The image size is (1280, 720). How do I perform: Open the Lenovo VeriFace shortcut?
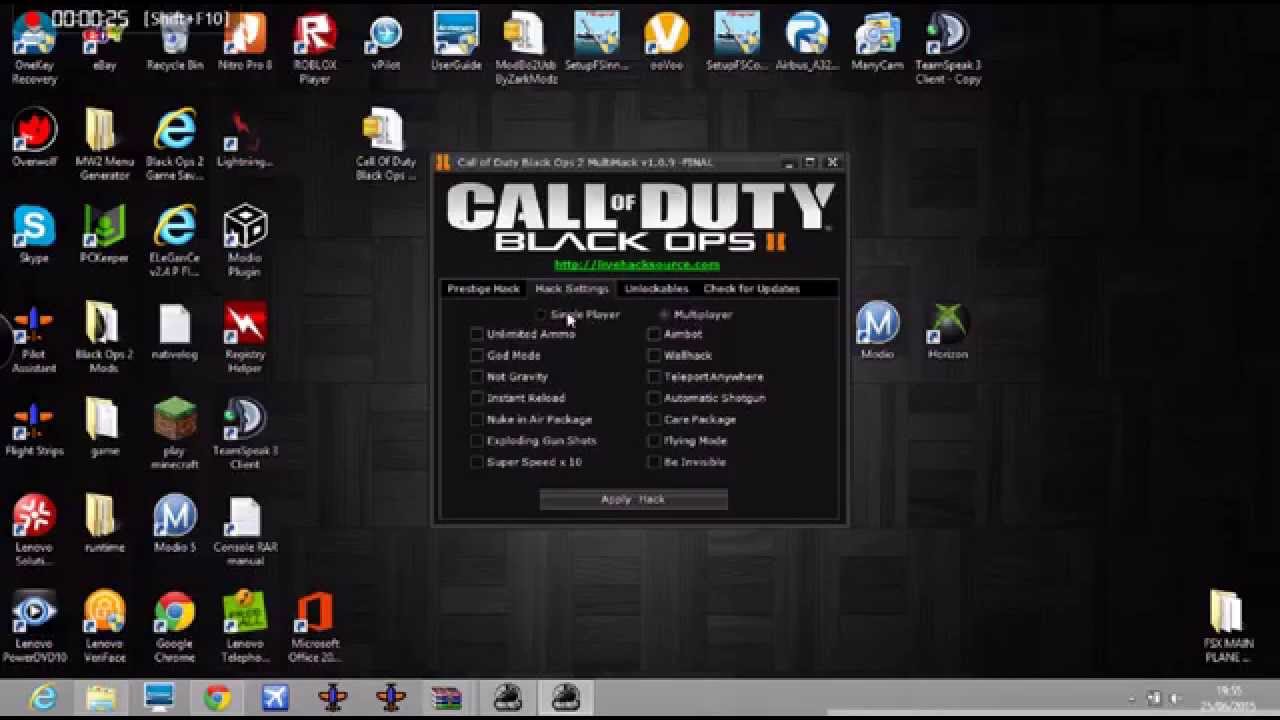(x=104, y=627)
